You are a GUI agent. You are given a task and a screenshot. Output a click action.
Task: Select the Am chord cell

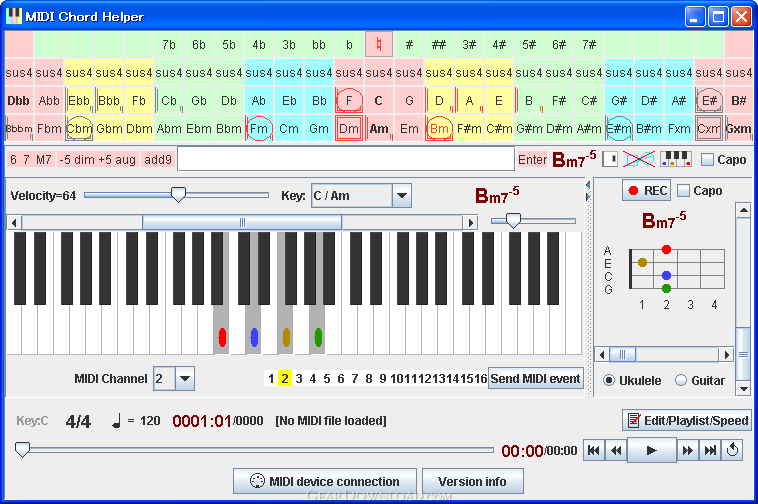(x=379, y=129)
